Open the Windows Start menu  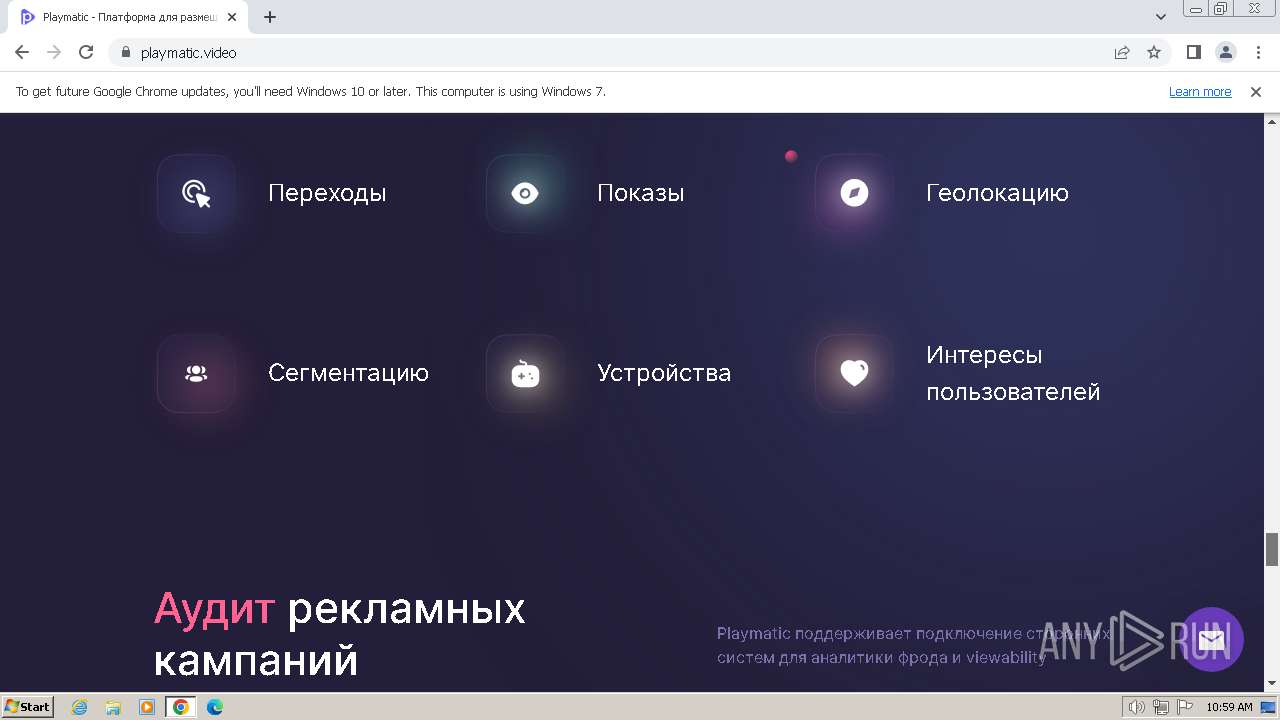coord(28,706)
